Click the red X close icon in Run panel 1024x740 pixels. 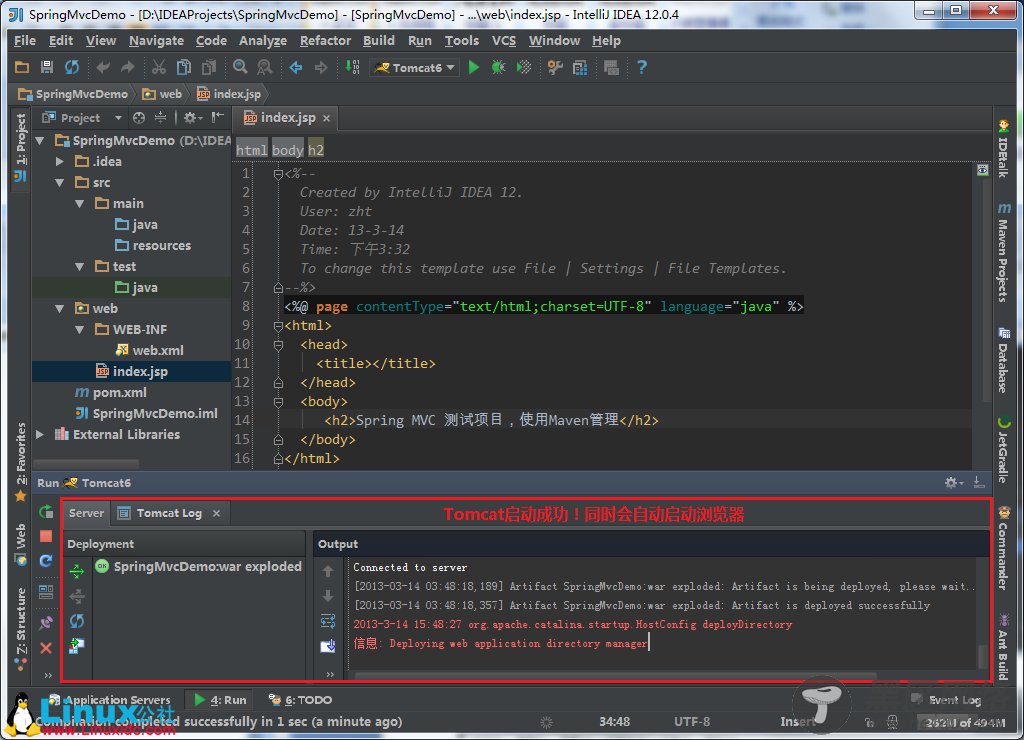(46, 648)
